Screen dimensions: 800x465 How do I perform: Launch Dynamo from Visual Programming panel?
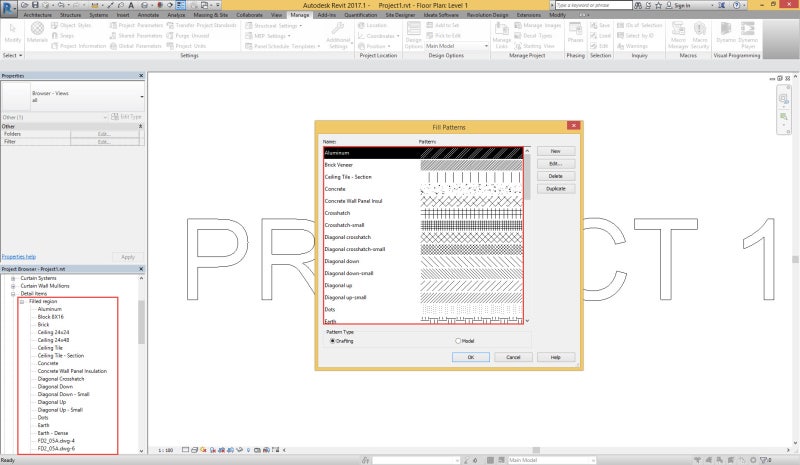click(725, 33)
